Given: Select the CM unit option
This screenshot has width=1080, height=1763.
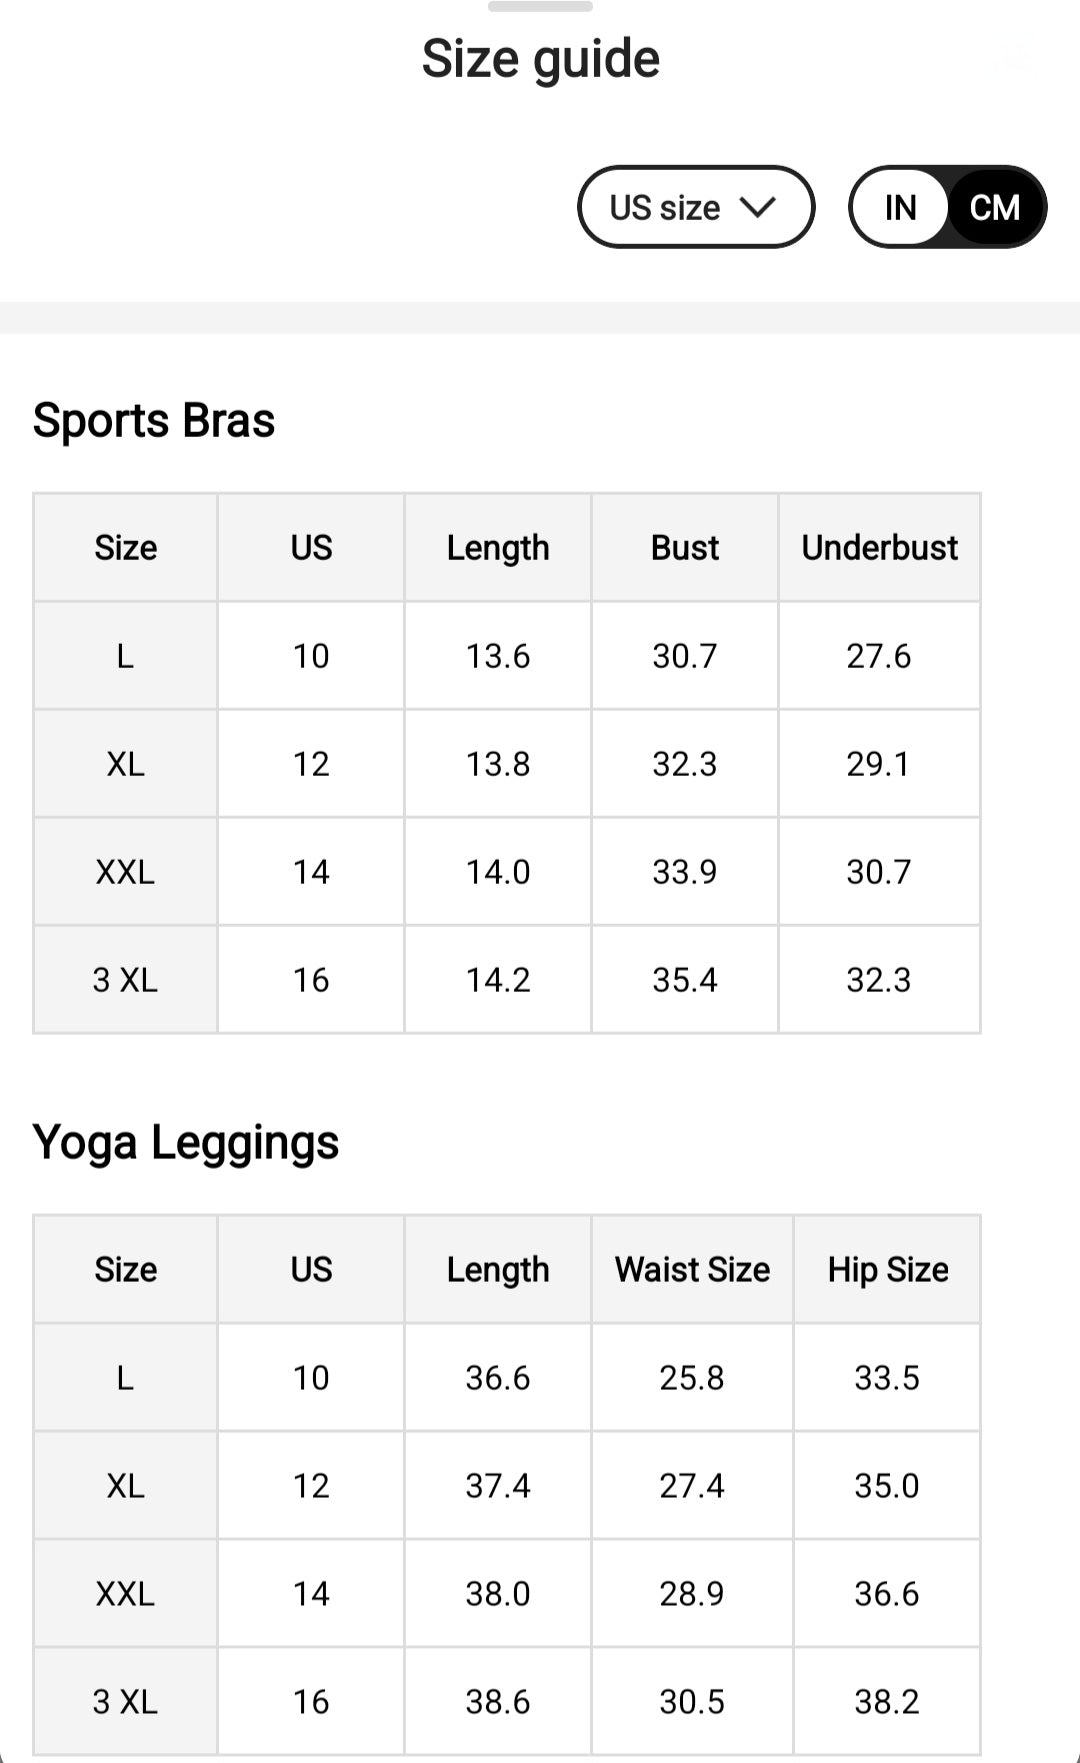Looking at the screenshot, I should pyautogui.click(x=994, y=207).
